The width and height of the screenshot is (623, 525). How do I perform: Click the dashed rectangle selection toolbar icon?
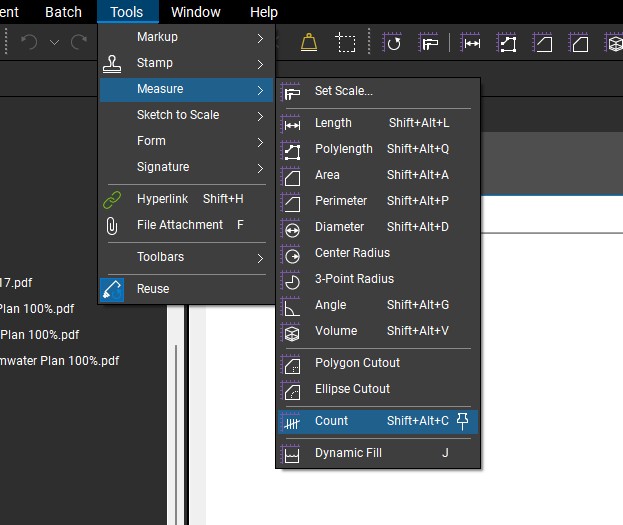(346, 43)
